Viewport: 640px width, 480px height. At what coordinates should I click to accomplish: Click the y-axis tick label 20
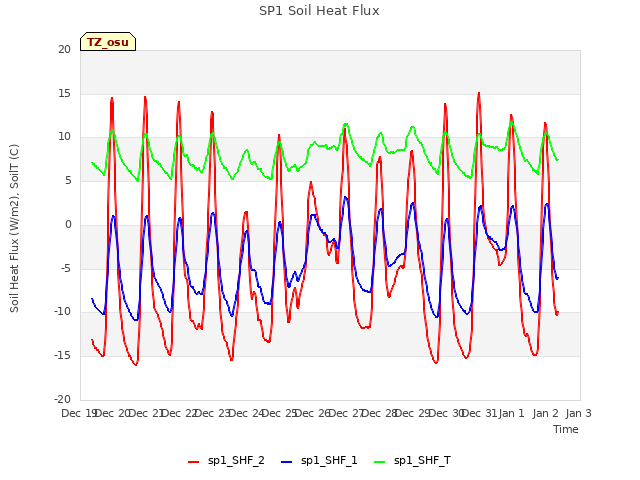[x=64, y=49]
